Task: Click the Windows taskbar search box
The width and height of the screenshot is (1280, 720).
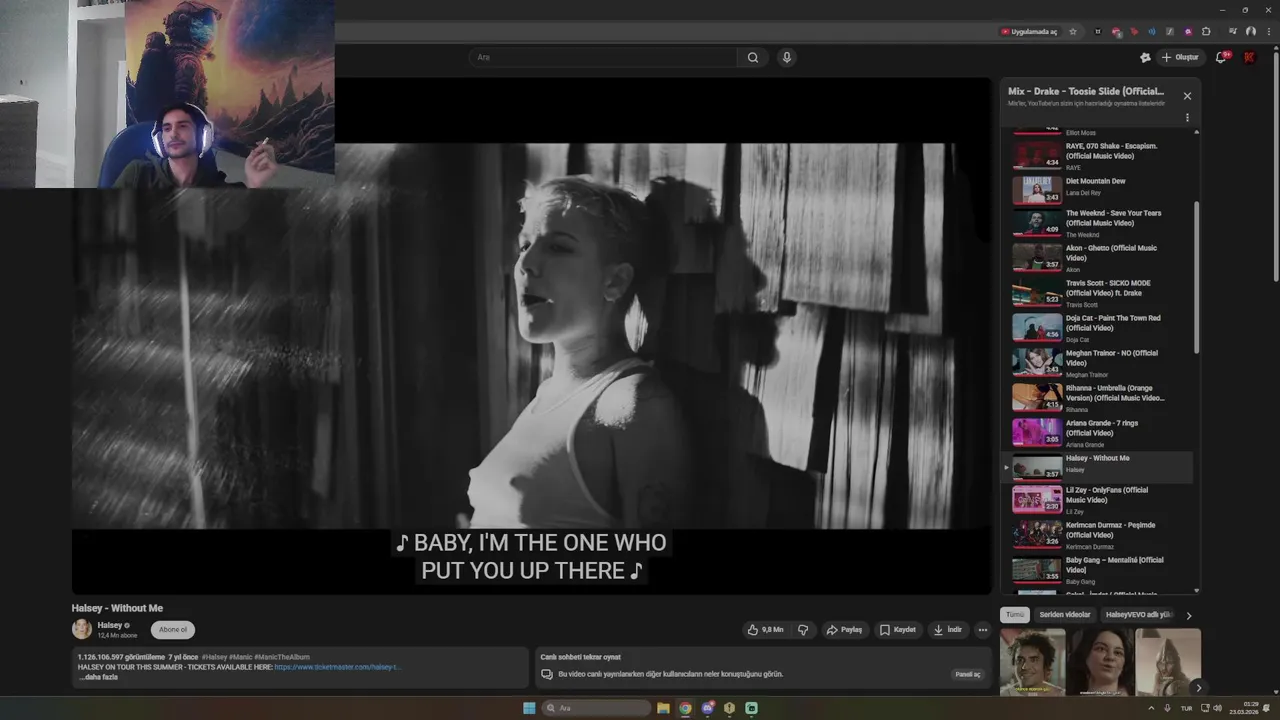Action: point(596,708)
